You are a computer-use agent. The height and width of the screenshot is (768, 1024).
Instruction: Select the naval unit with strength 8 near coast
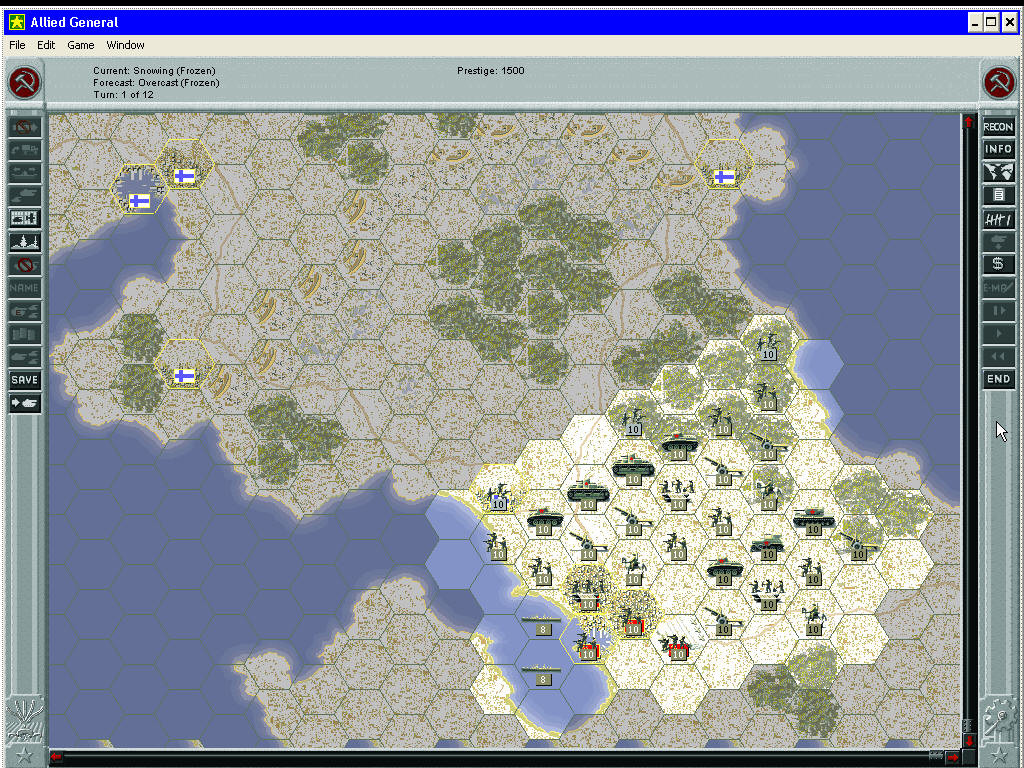543,625
